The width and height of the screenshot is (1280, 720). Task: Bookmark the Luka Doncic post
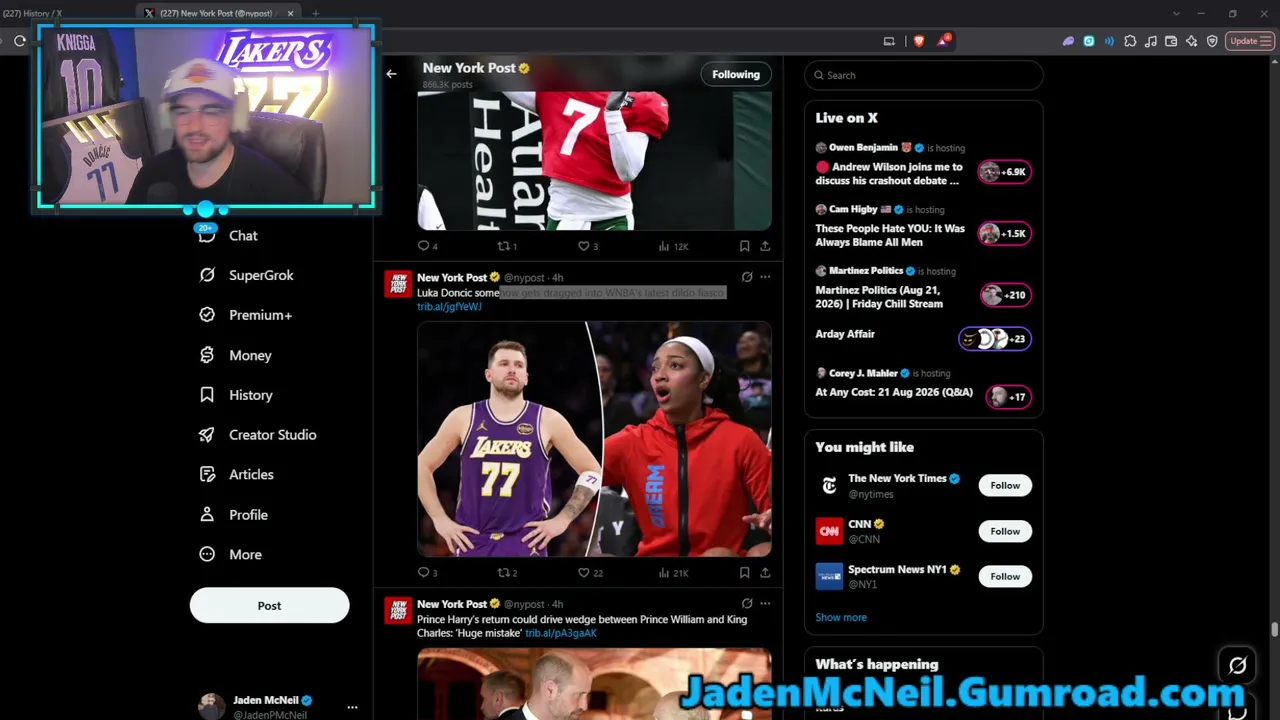[744, 573]
